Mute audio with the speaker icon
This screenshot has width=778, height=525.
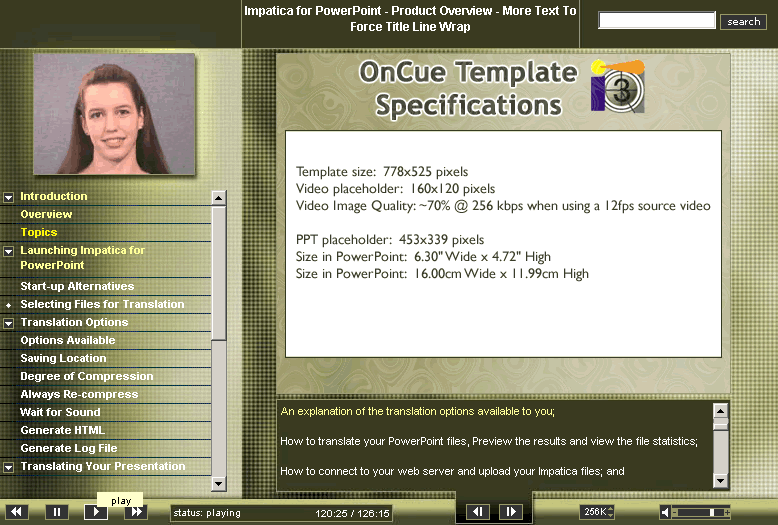[665, 512]
